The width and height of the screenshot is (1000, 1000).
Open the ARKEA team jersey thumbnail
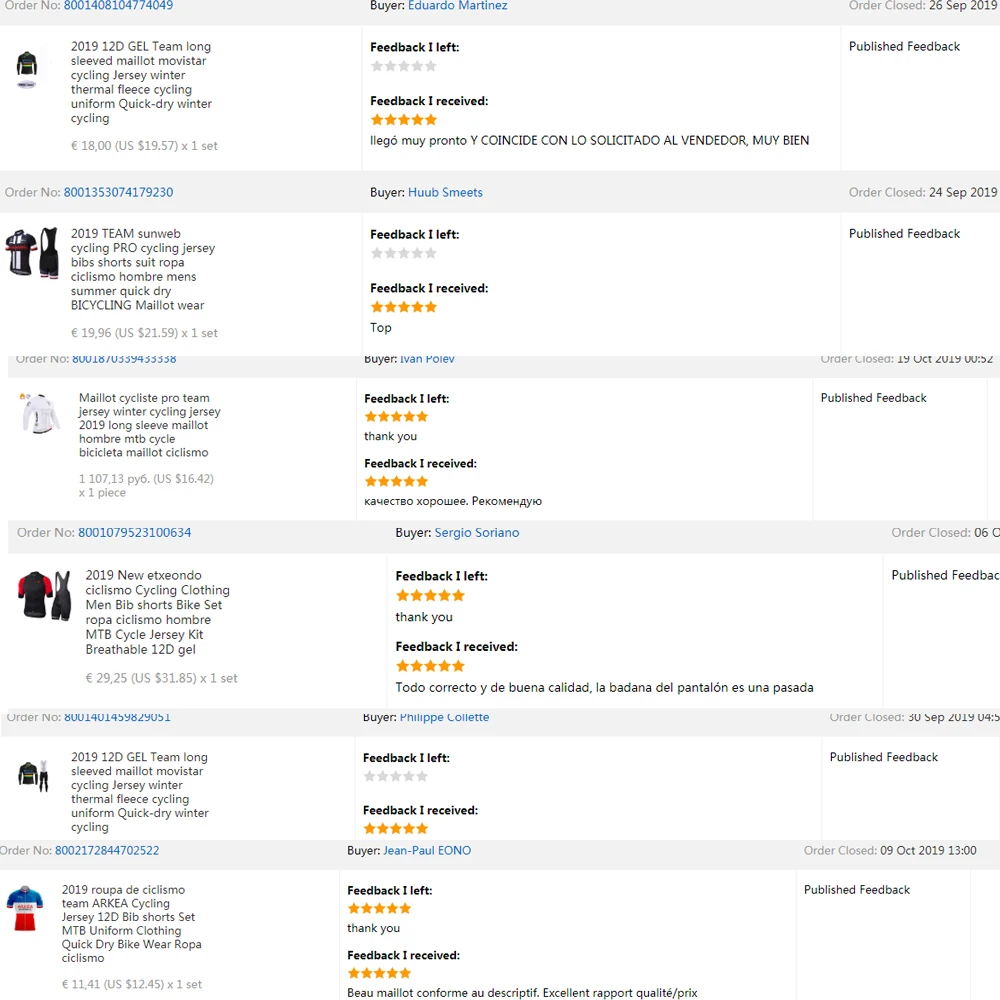tap(25, 908)
